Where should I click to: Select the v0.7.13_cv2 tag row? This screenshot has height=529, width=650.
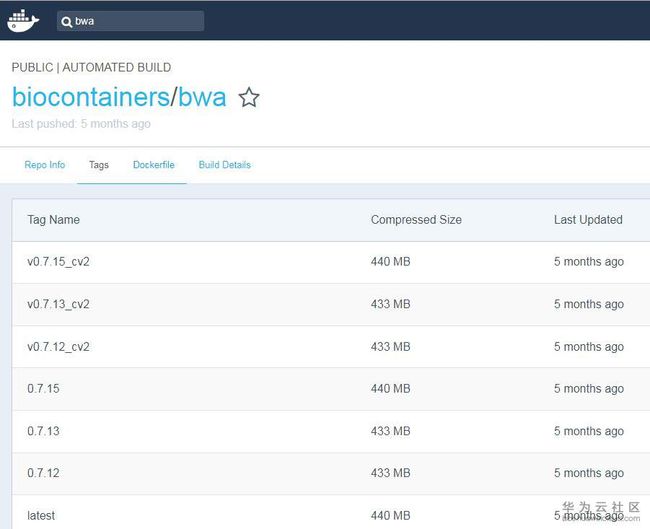pos(331,304)
